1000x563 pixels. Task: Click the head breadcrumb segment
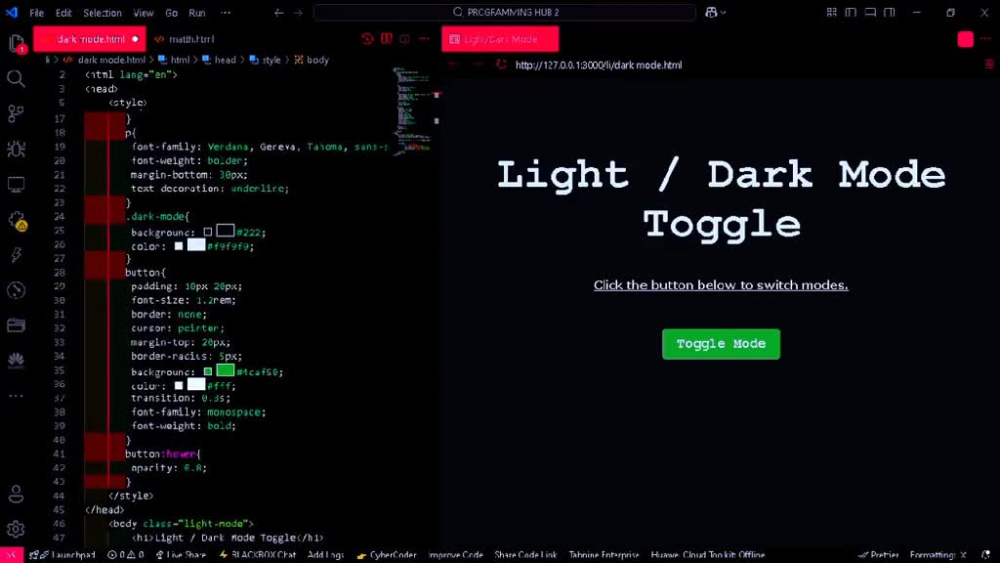[x=219, y=59]
